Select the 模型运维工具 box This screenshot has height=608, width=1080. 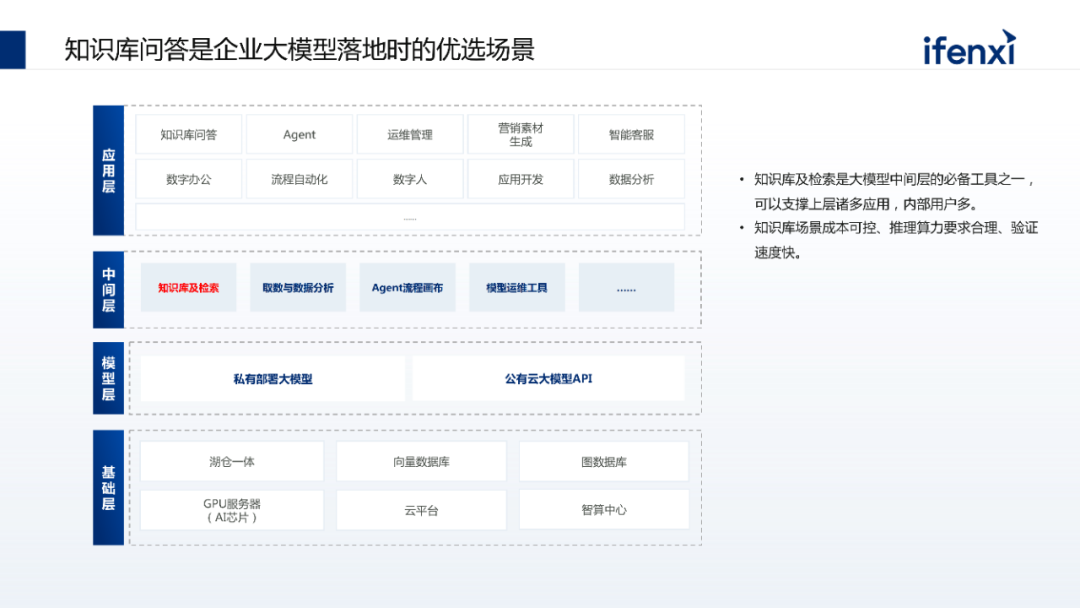click(517, 288)
